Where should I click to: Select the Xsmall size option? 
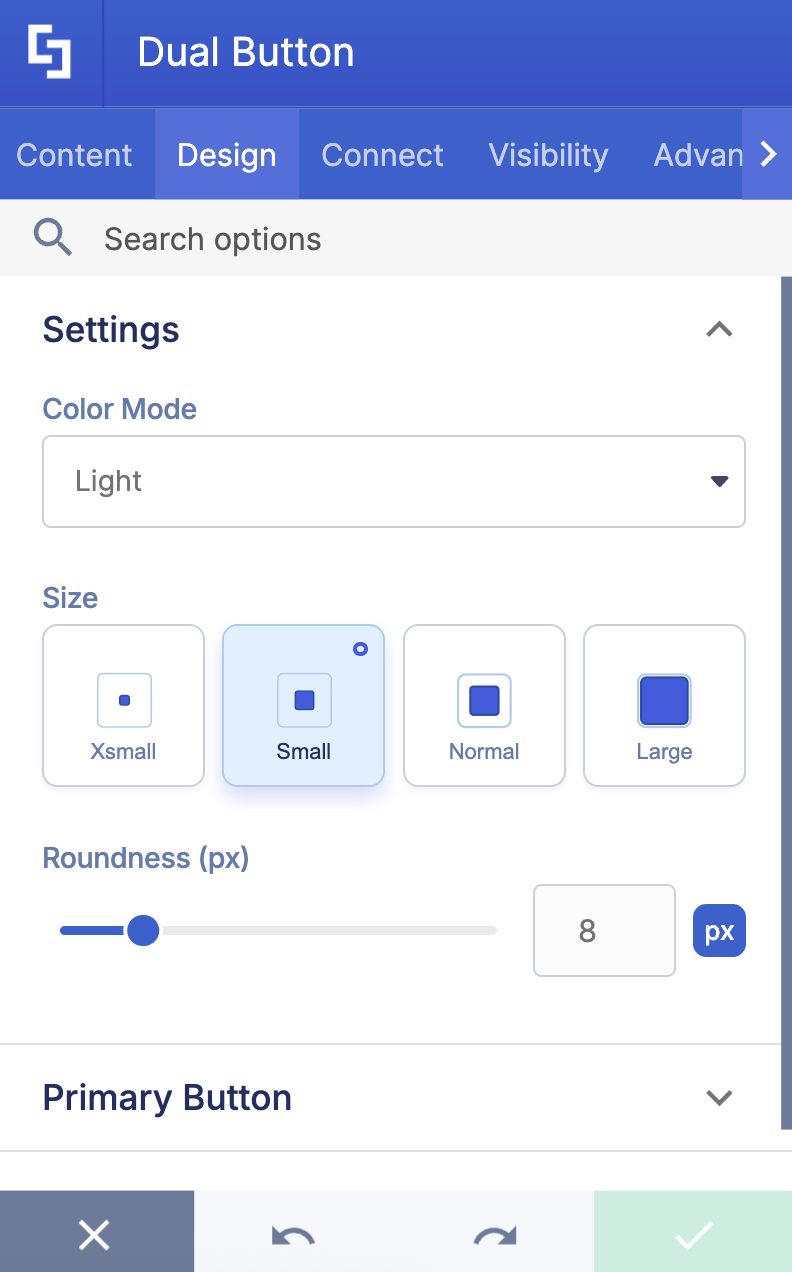click(123, 705)
